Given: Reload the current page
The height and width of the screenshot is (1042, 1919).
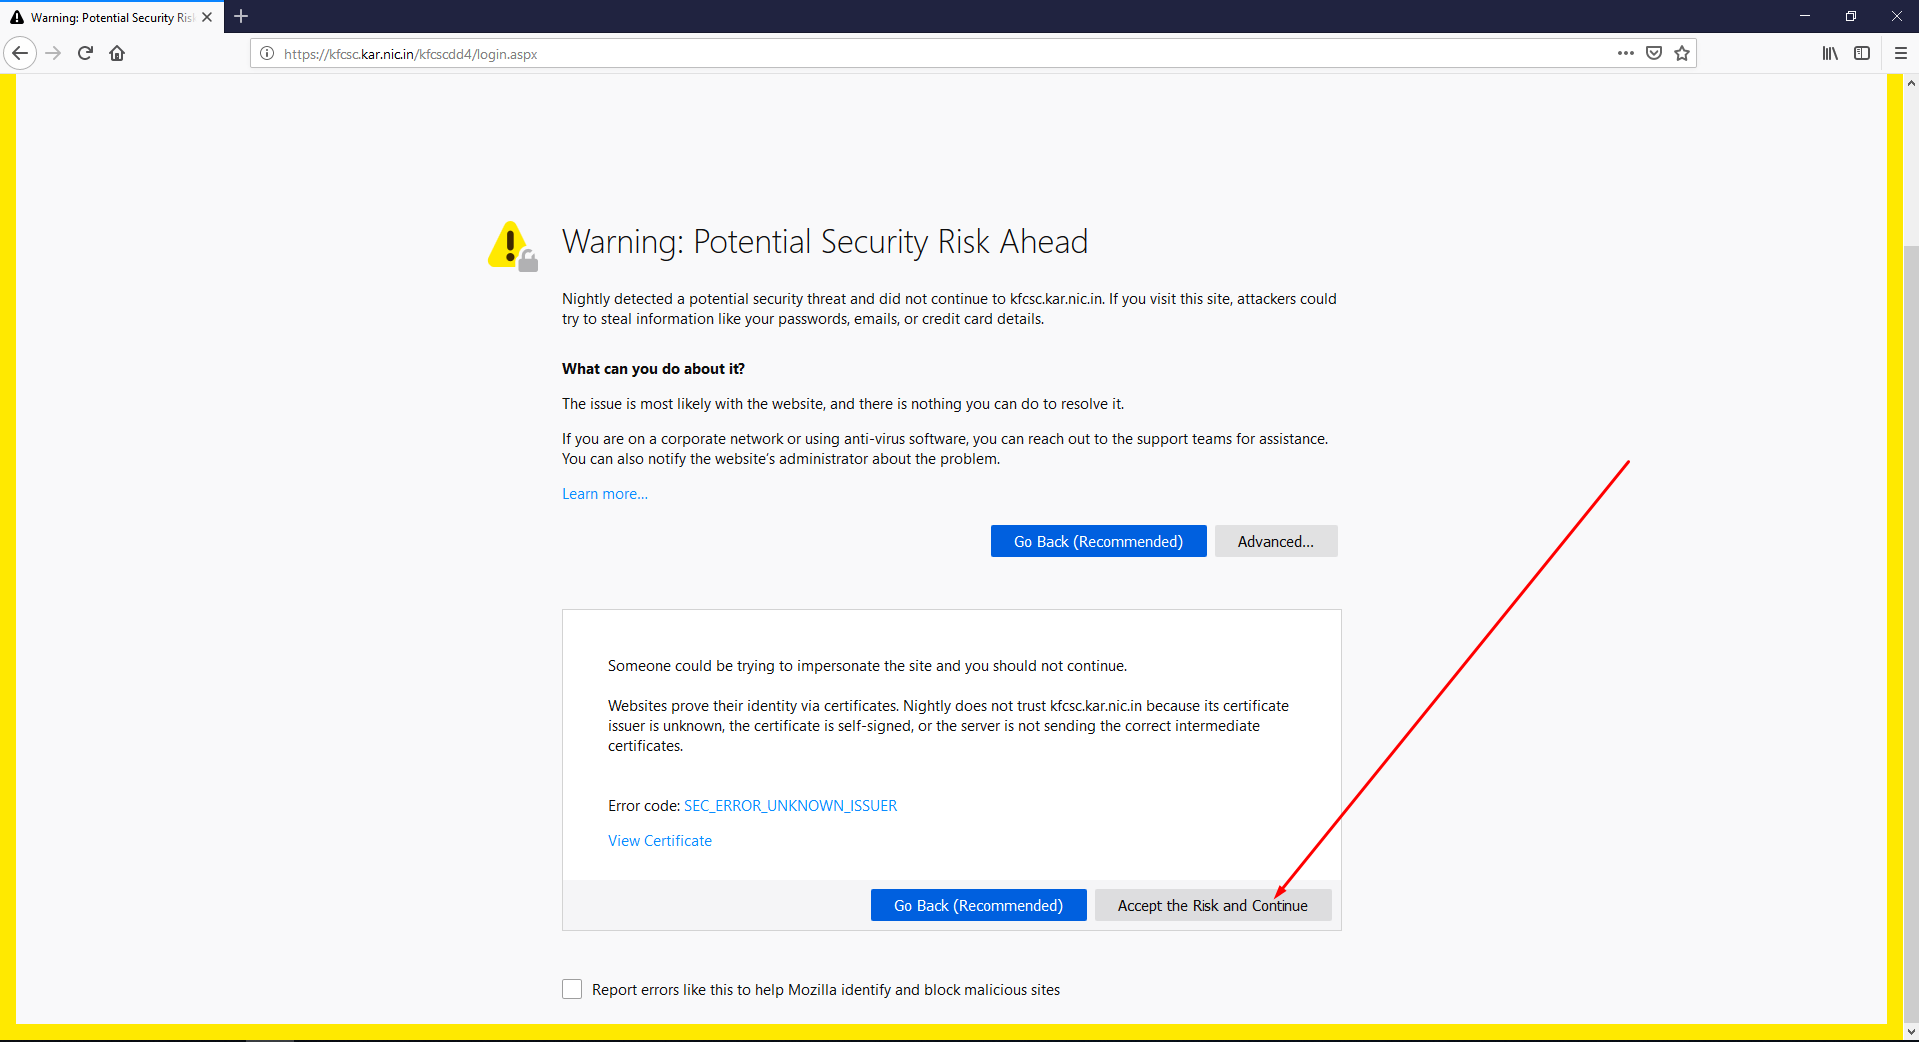Looking at the screenshot, I should pos(85,53).
